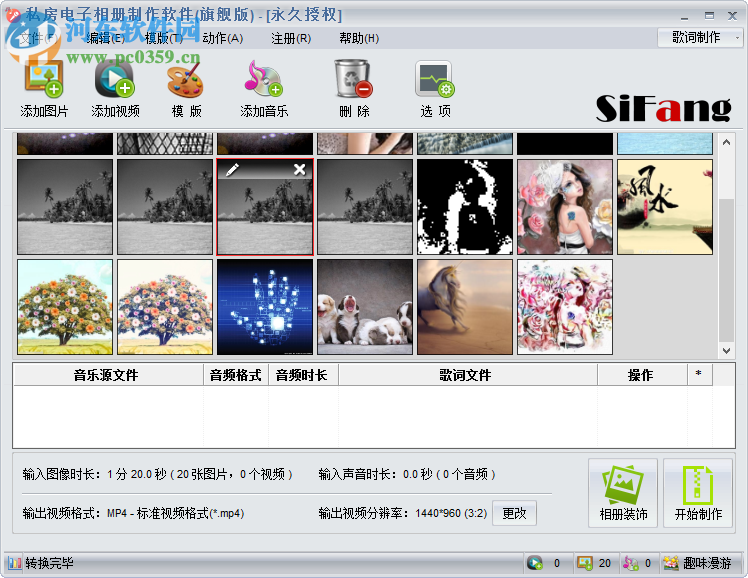This screenshot has width=748, height=578.
Task: Open the 模版(T) menu
Action: pos(164,38)
